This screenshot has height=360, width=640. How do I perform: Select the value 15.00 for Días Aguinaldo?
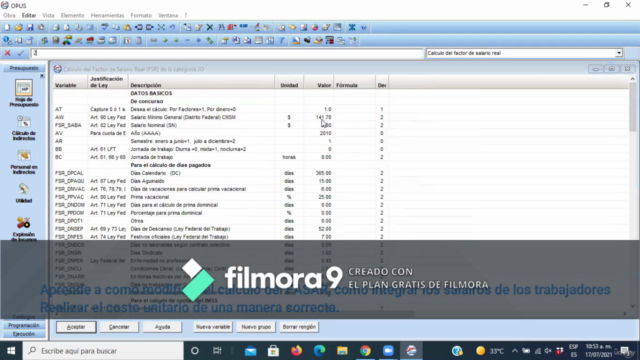[325, 181]
